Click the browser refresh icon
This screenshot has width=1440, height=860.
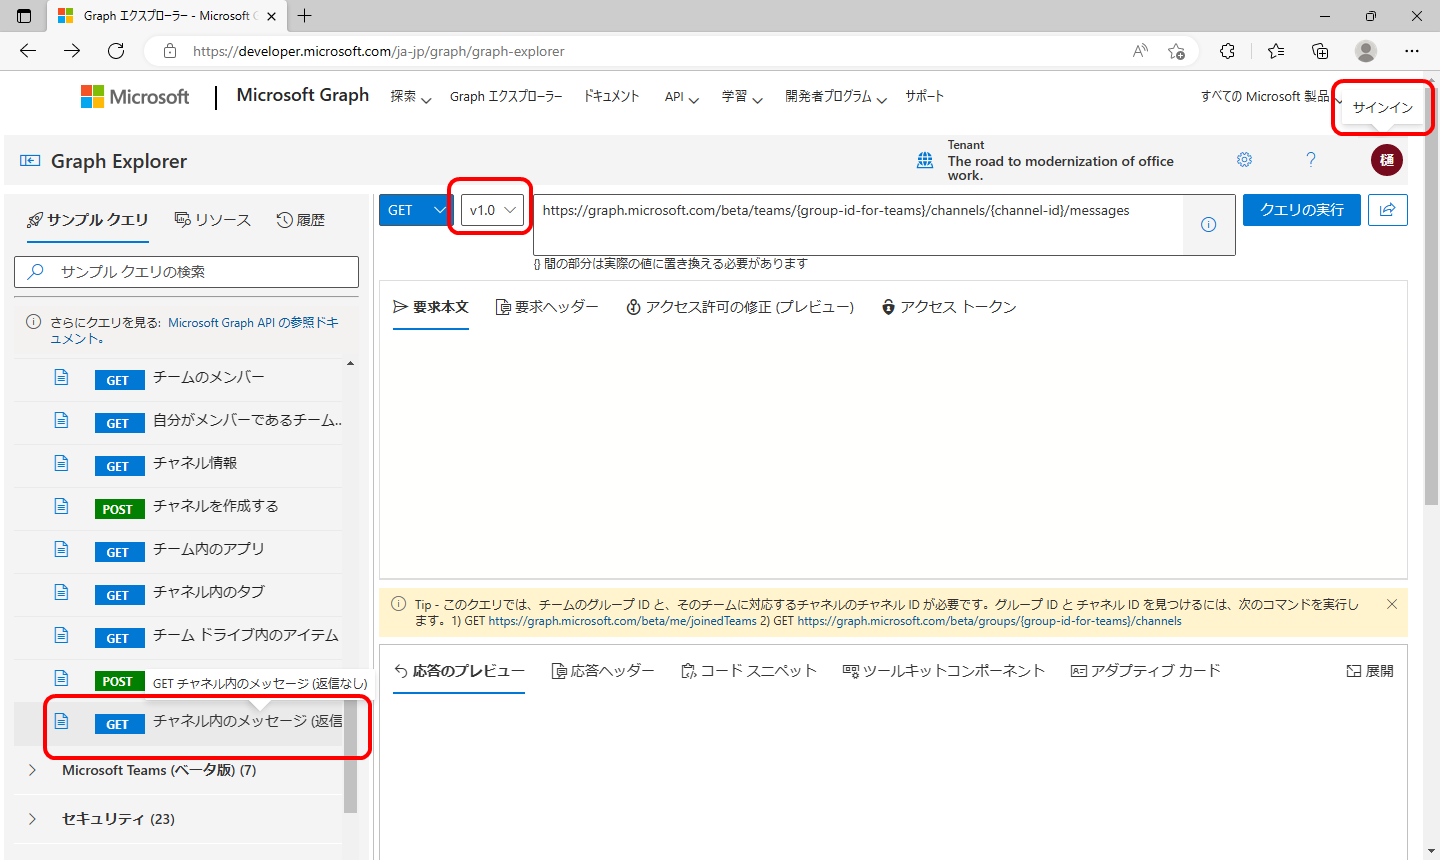(116, 51)
